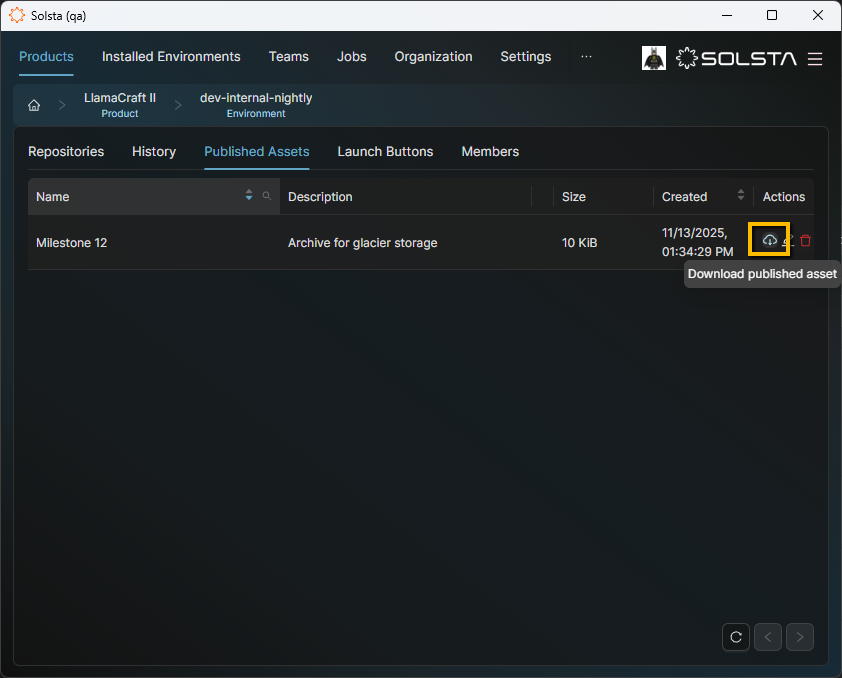Image resolution: width=842 pixels, height=678 pixels.
Task: Edit the Milestone 12 asset
Action: 788,240
